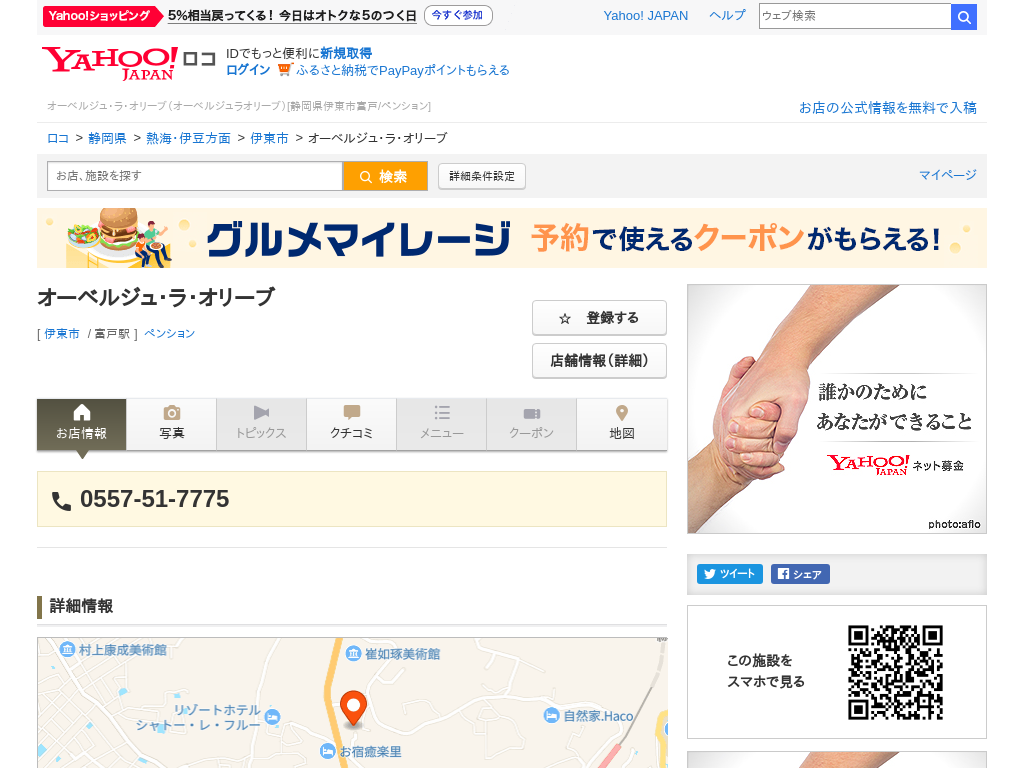Click the phone number 0557-51-7775
The width and height of the screenshot is (1024, 768).
155,500
